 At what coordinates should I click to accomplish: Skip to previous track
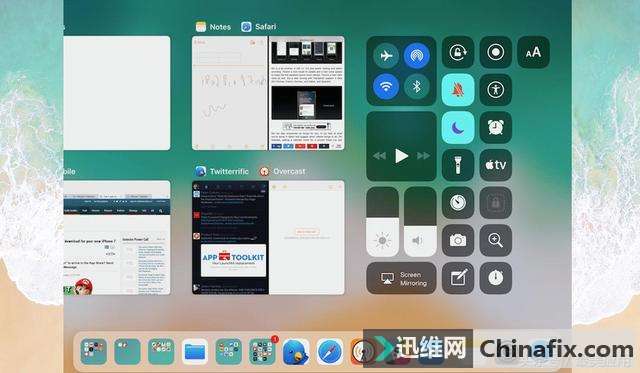coord(379,155)
